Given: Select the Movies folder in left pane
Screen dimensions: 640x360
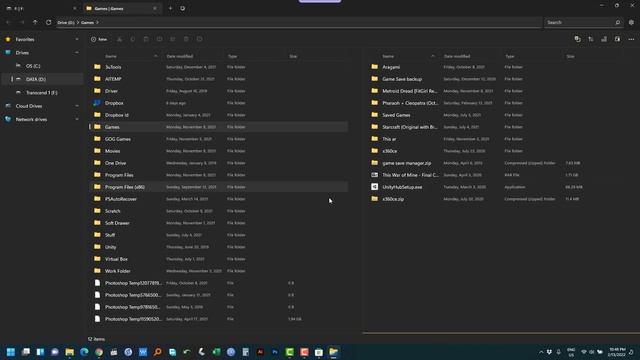Looking at the screenshot, I should point(218,151).
